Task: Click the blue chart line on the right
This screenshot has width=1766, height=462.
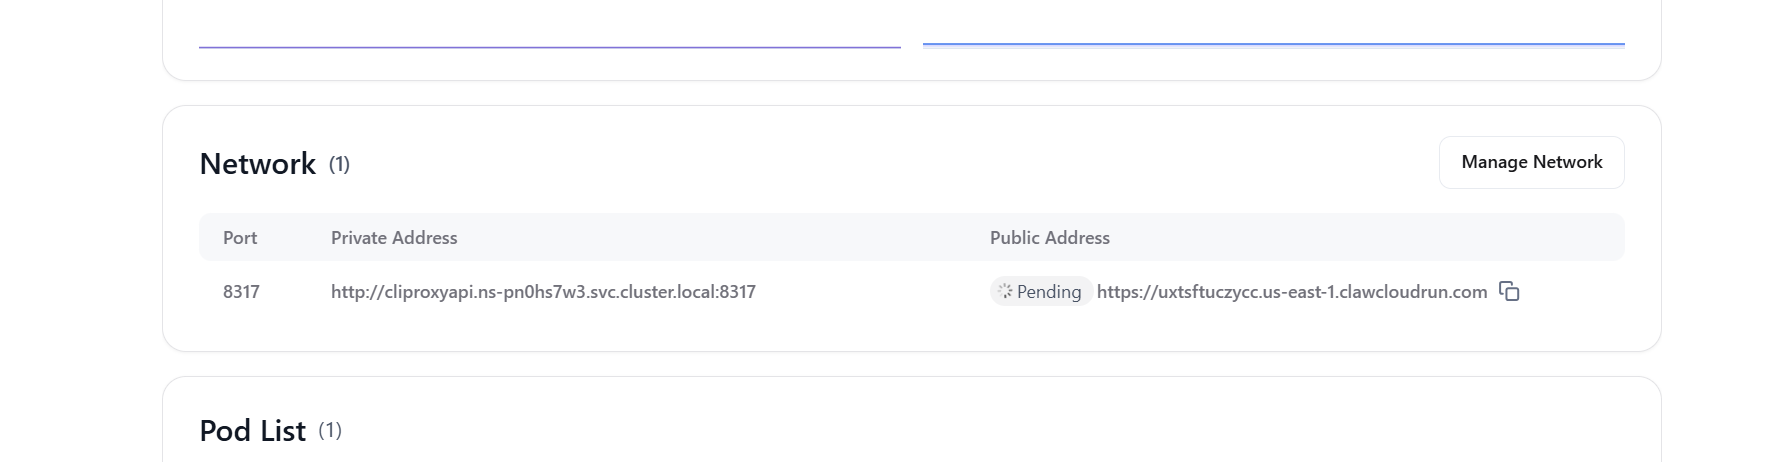Action: (1273, 44)
